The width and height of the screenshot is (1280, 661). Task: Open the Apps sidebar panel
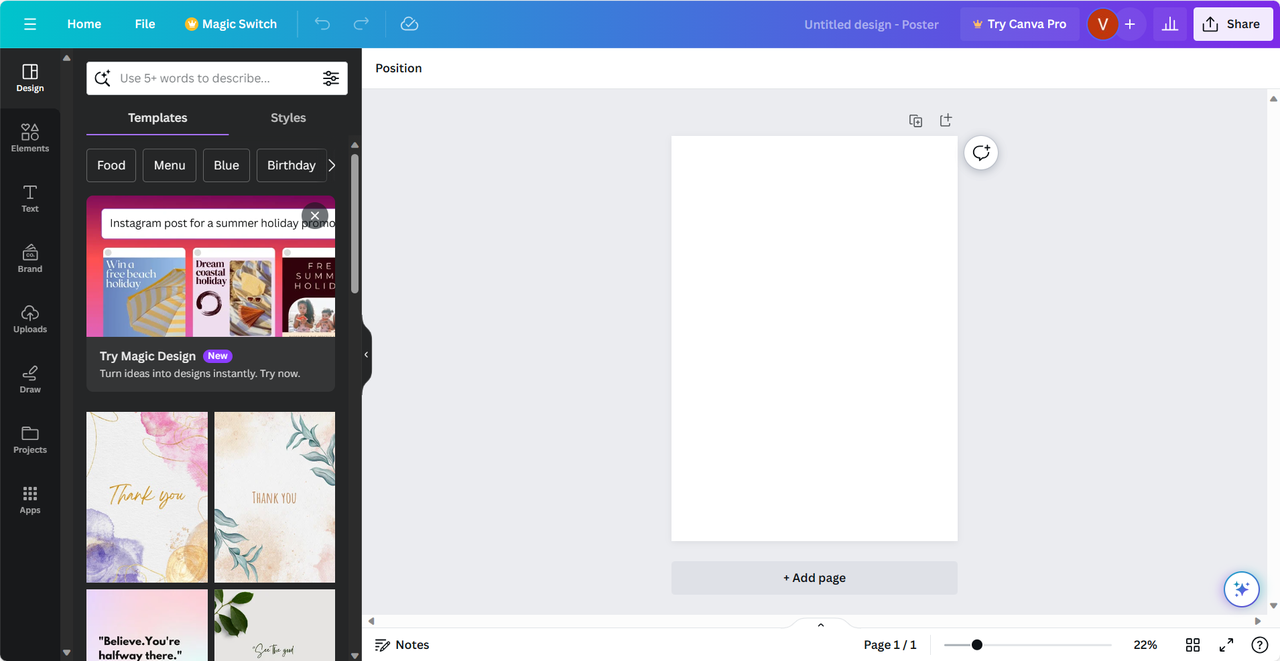click(30, 499)
